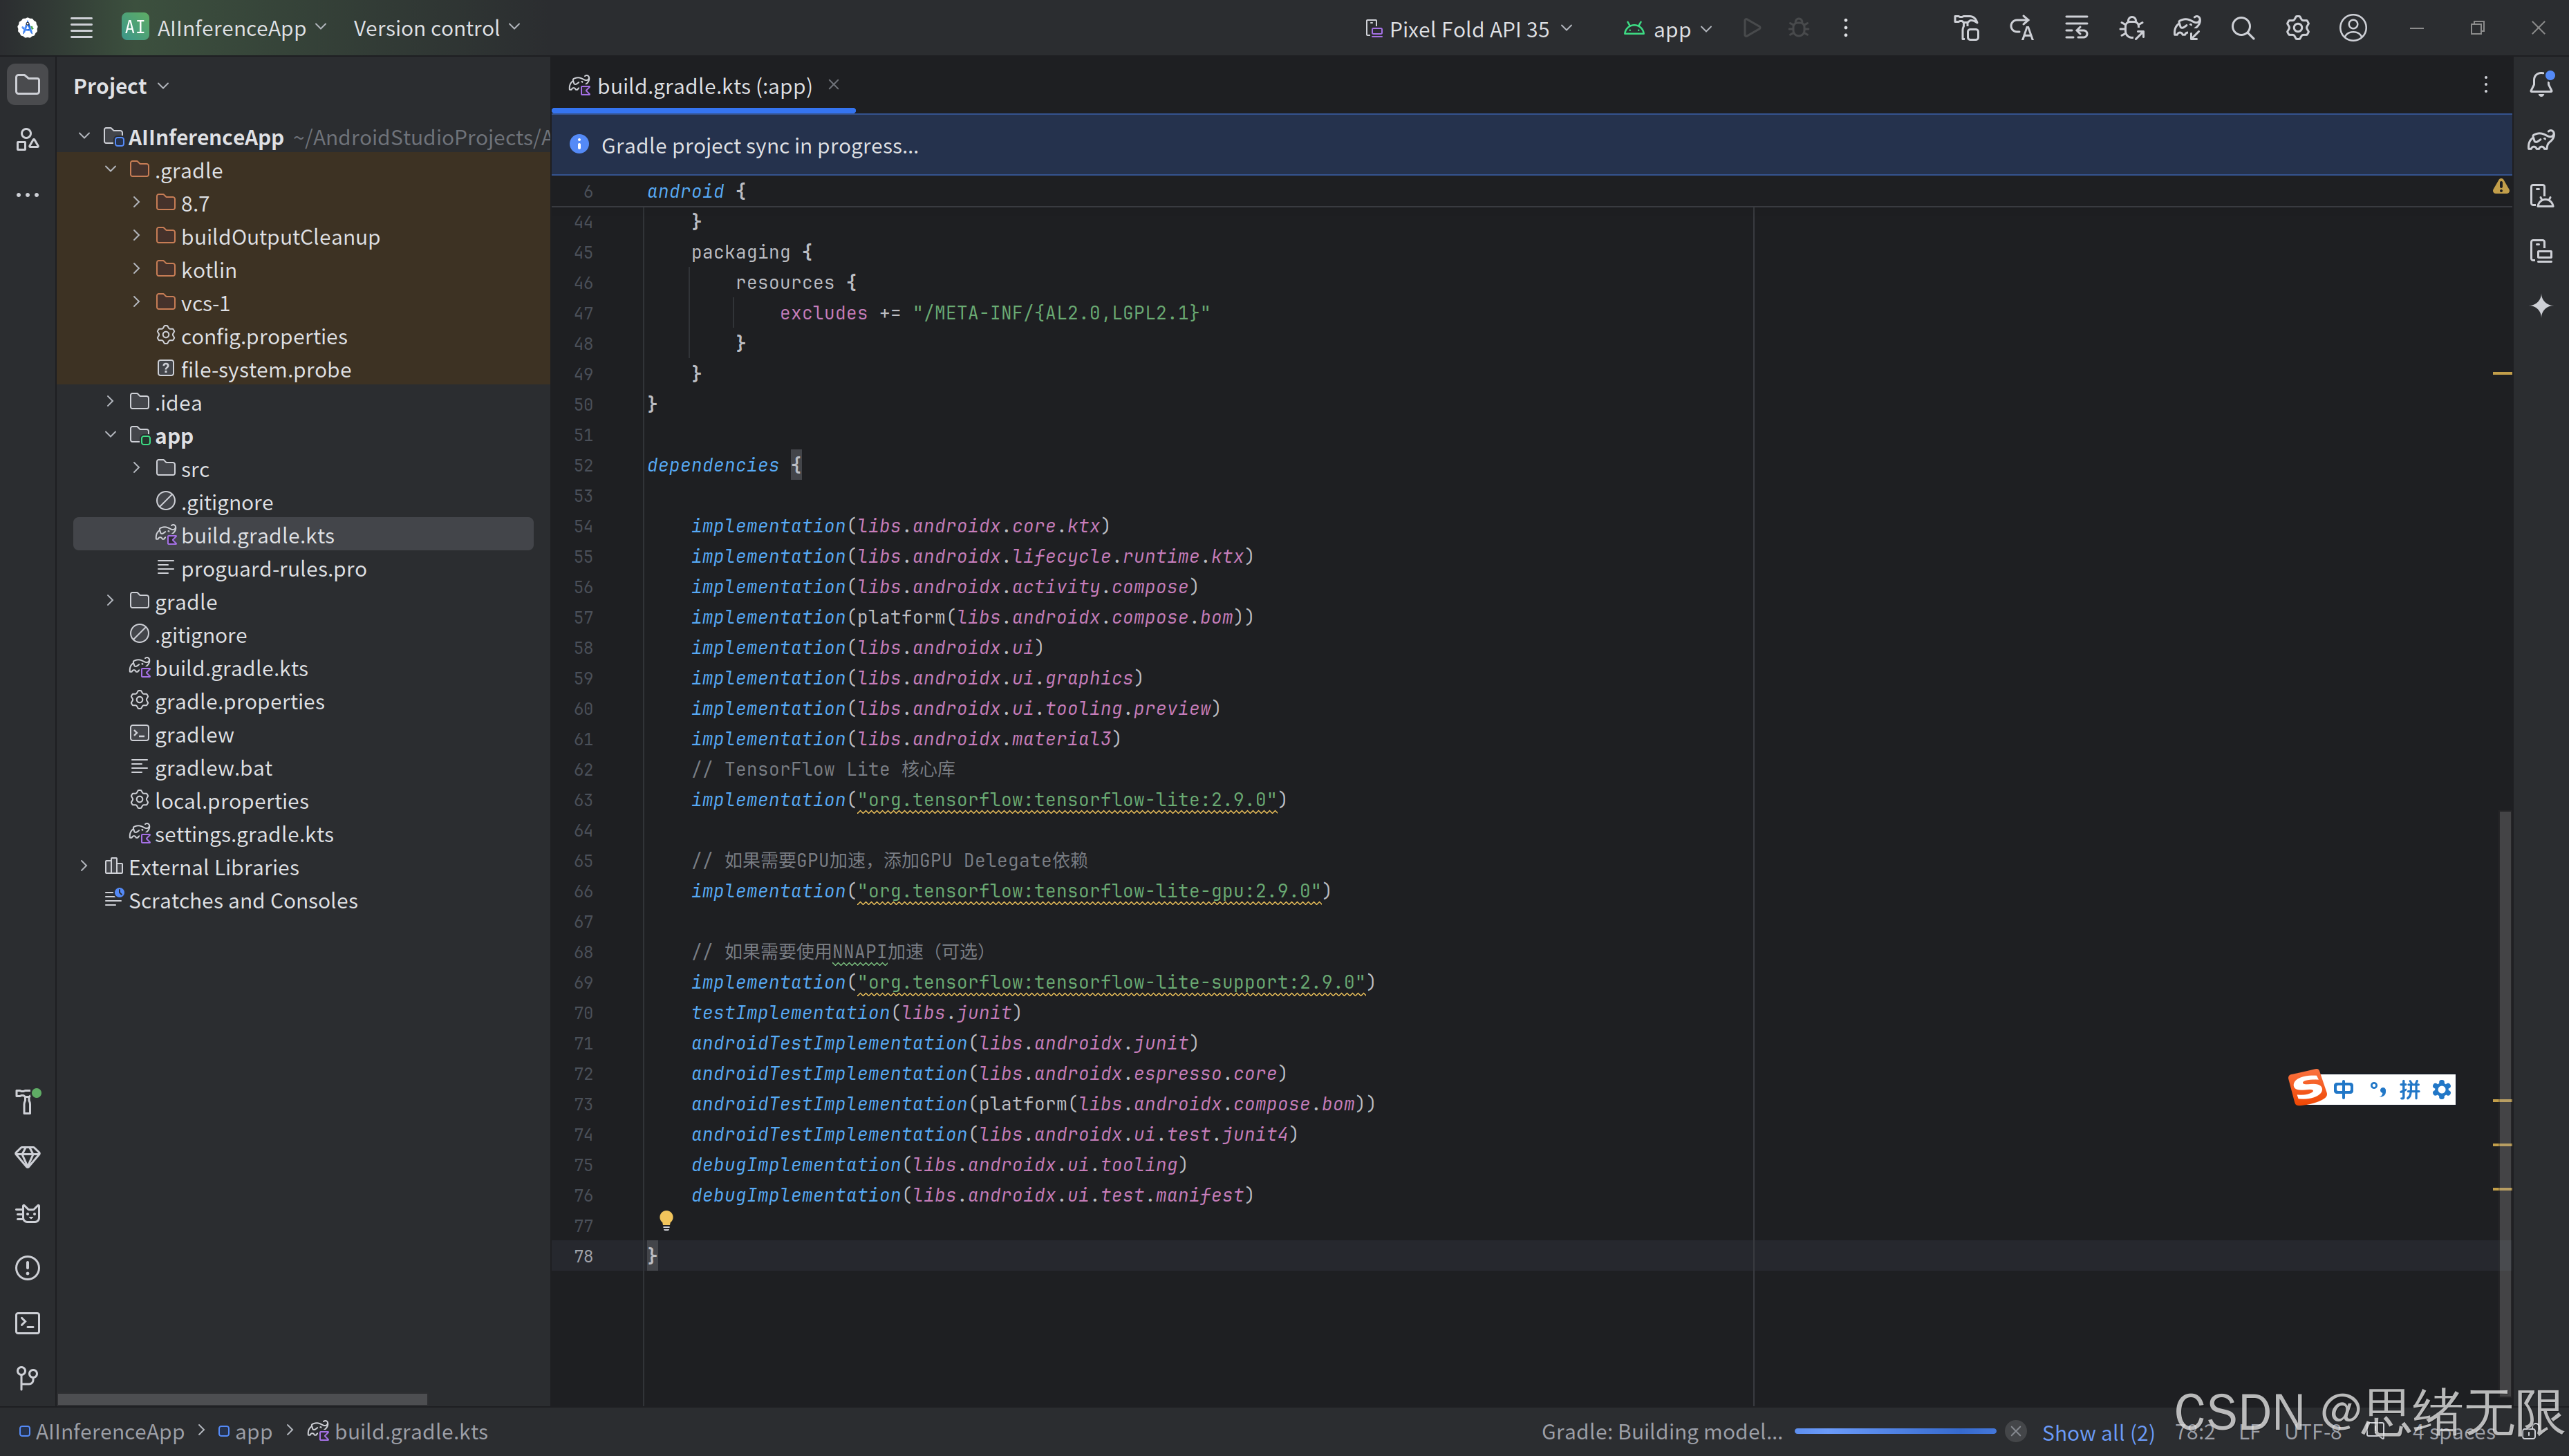
Task: Open the Terminal tool window icon
Action: (x=27, y=1324)
